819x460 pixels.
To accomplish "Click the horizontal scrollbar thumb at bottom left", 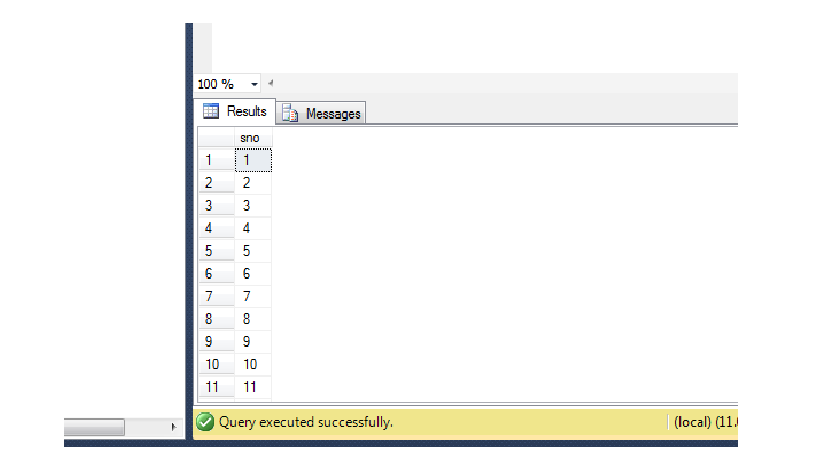I will 94,427.
